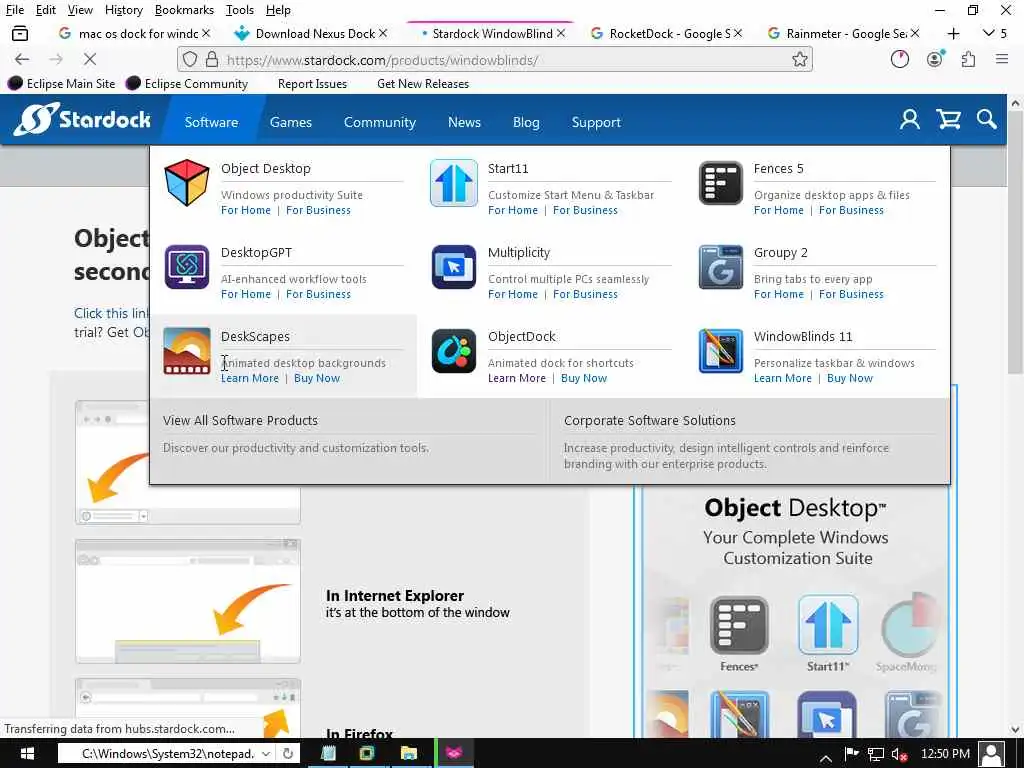
Task: Open Firefox extensions puzzle icon
Action: [x=968, y=59]
